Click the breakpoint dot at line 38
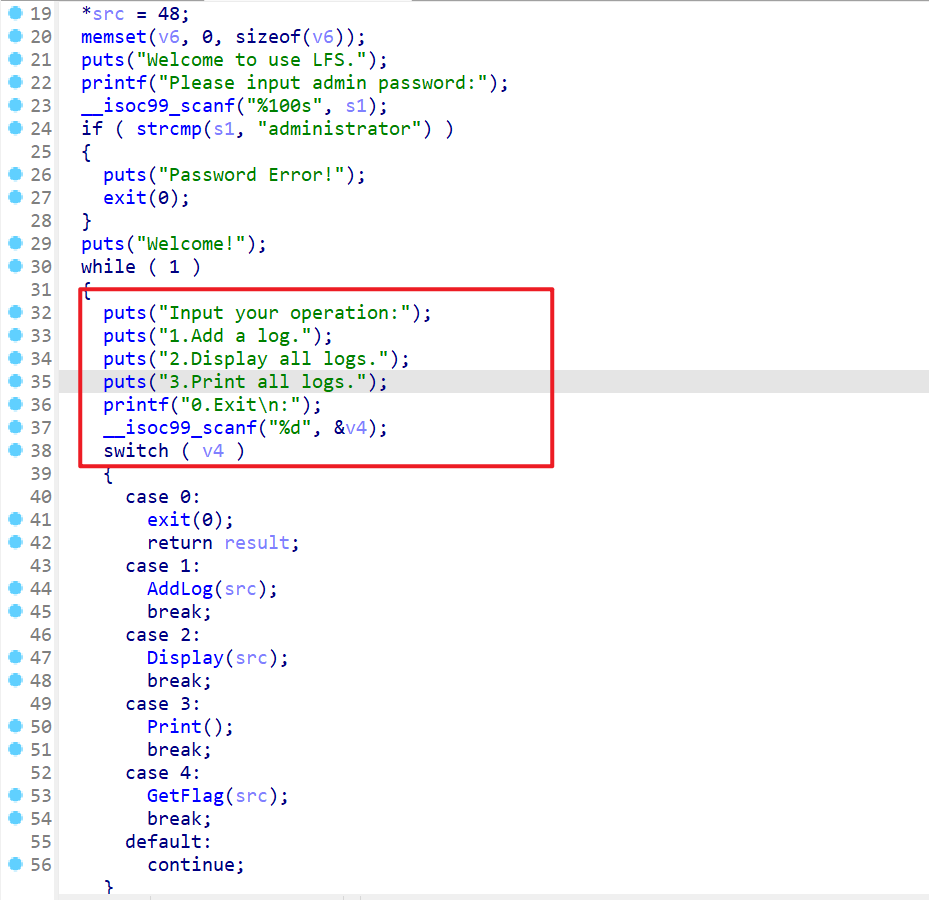This screenshot has width=929, height=900. (14, 450)
